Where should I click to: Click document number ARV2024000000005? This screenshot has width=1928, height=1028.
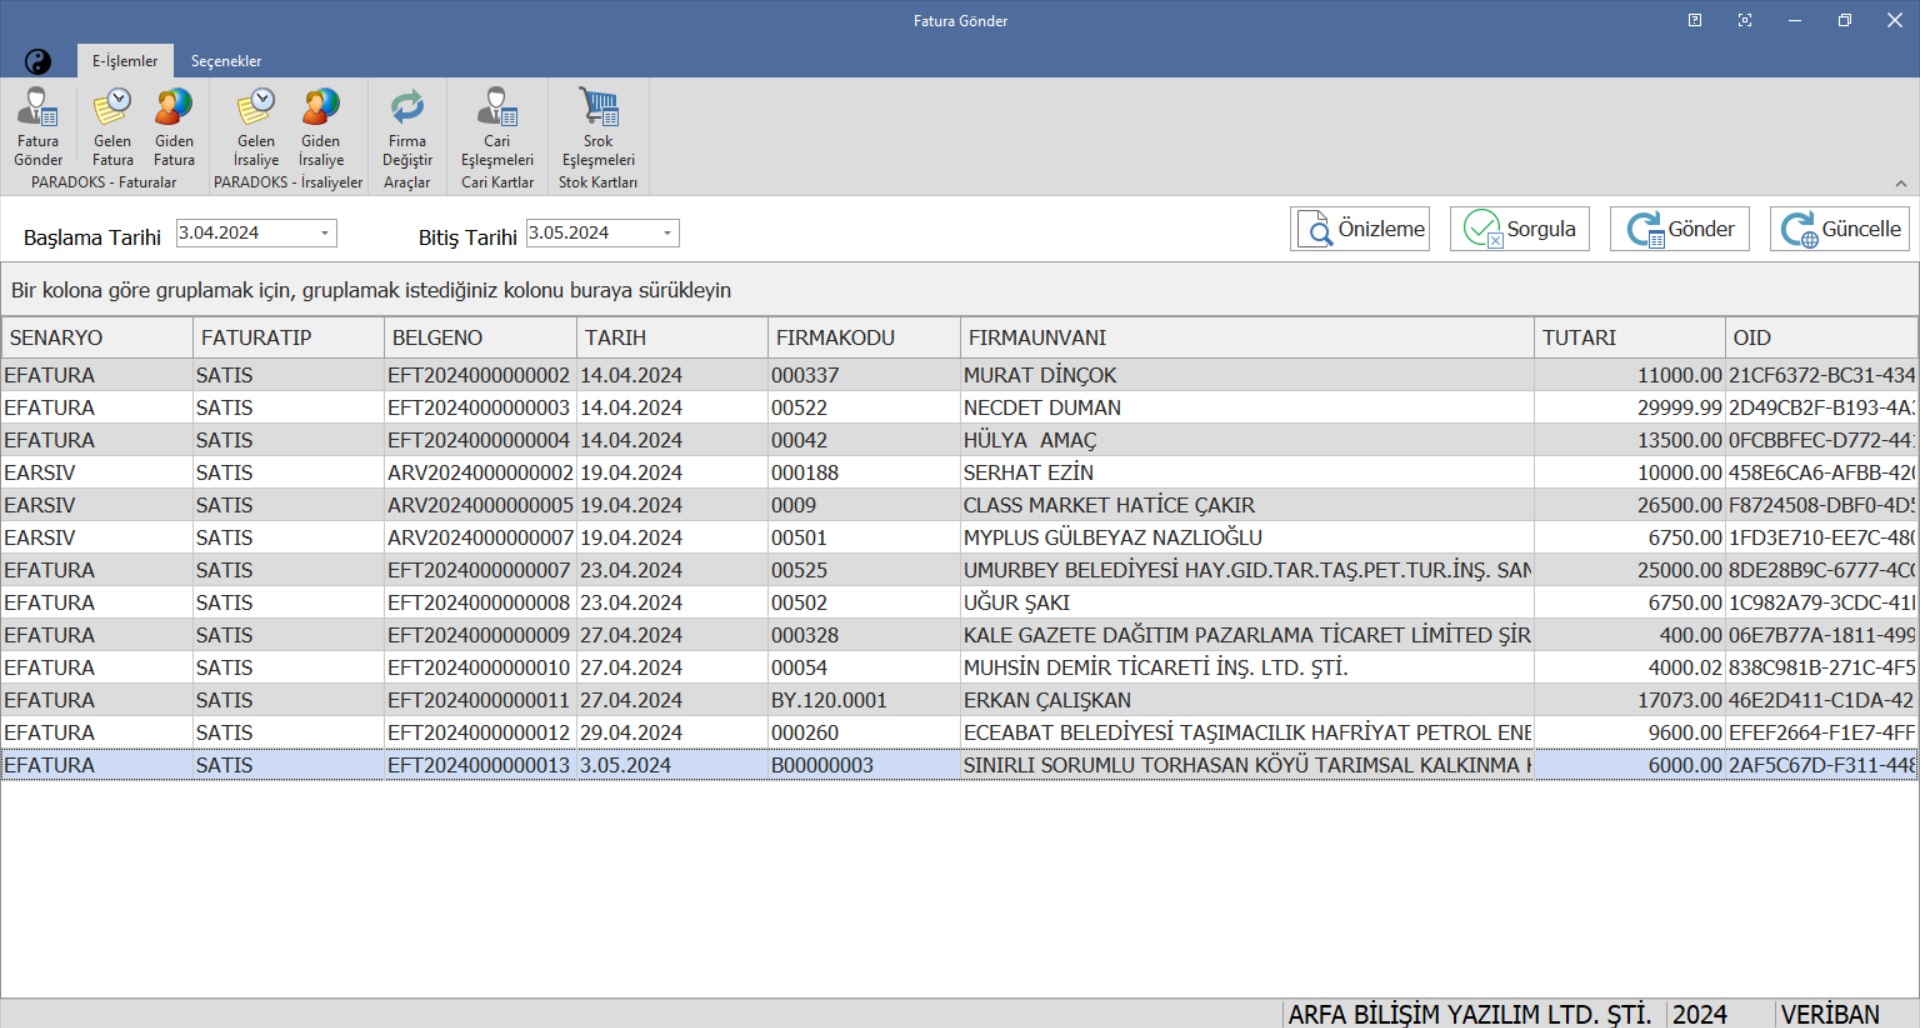(x=479, y=506)
